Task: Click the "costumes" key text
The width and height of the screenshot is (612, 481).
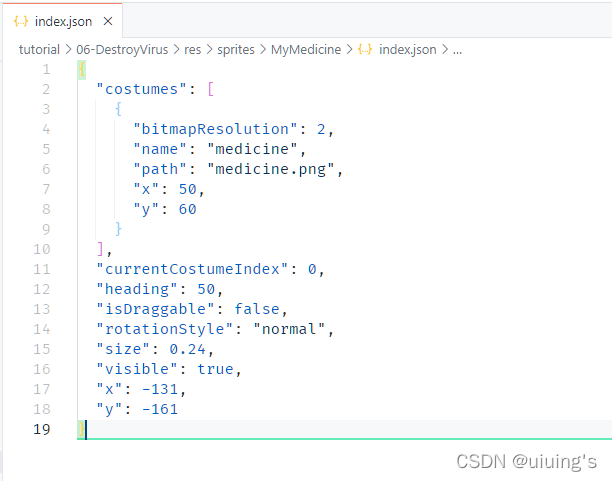Action: (x=141, y=89)
